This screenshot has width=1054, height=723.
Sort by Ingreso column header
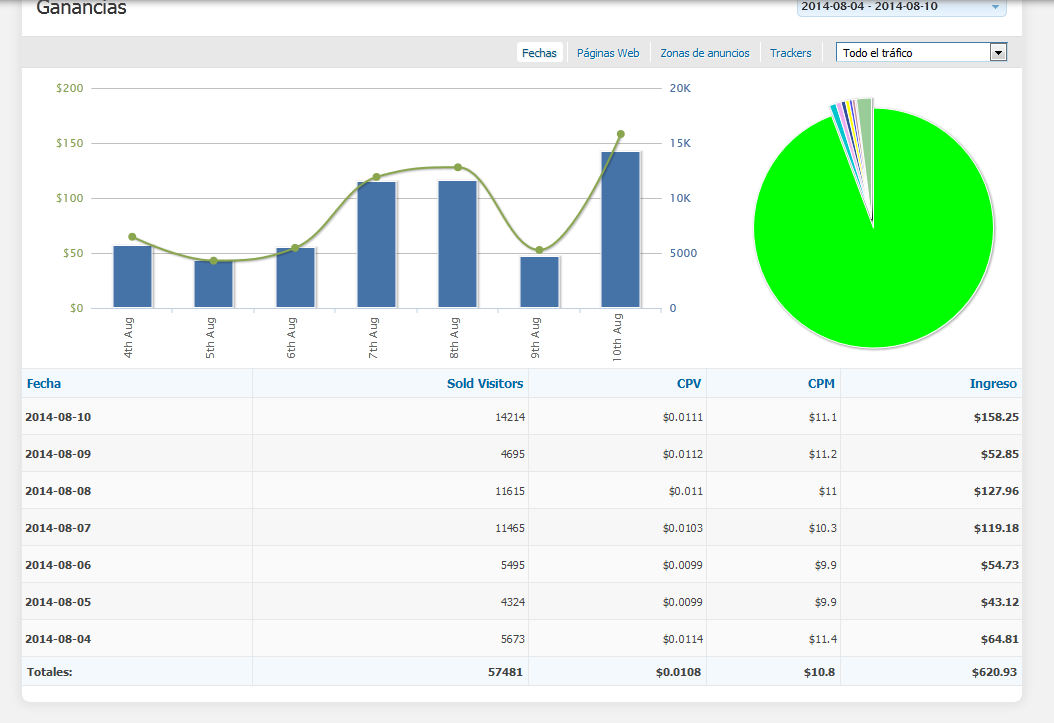(993, 384)
